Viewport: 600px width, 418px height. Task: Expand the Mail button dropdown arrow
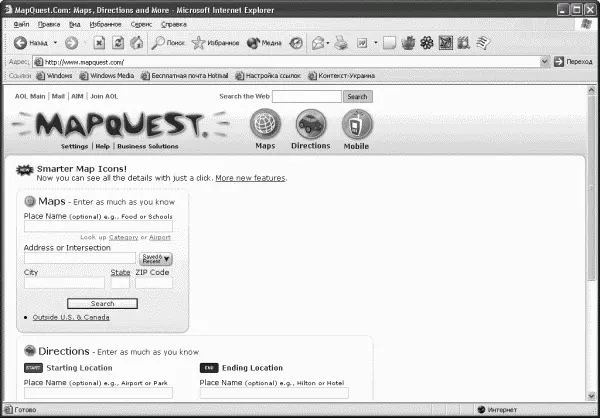click(328, 43)
